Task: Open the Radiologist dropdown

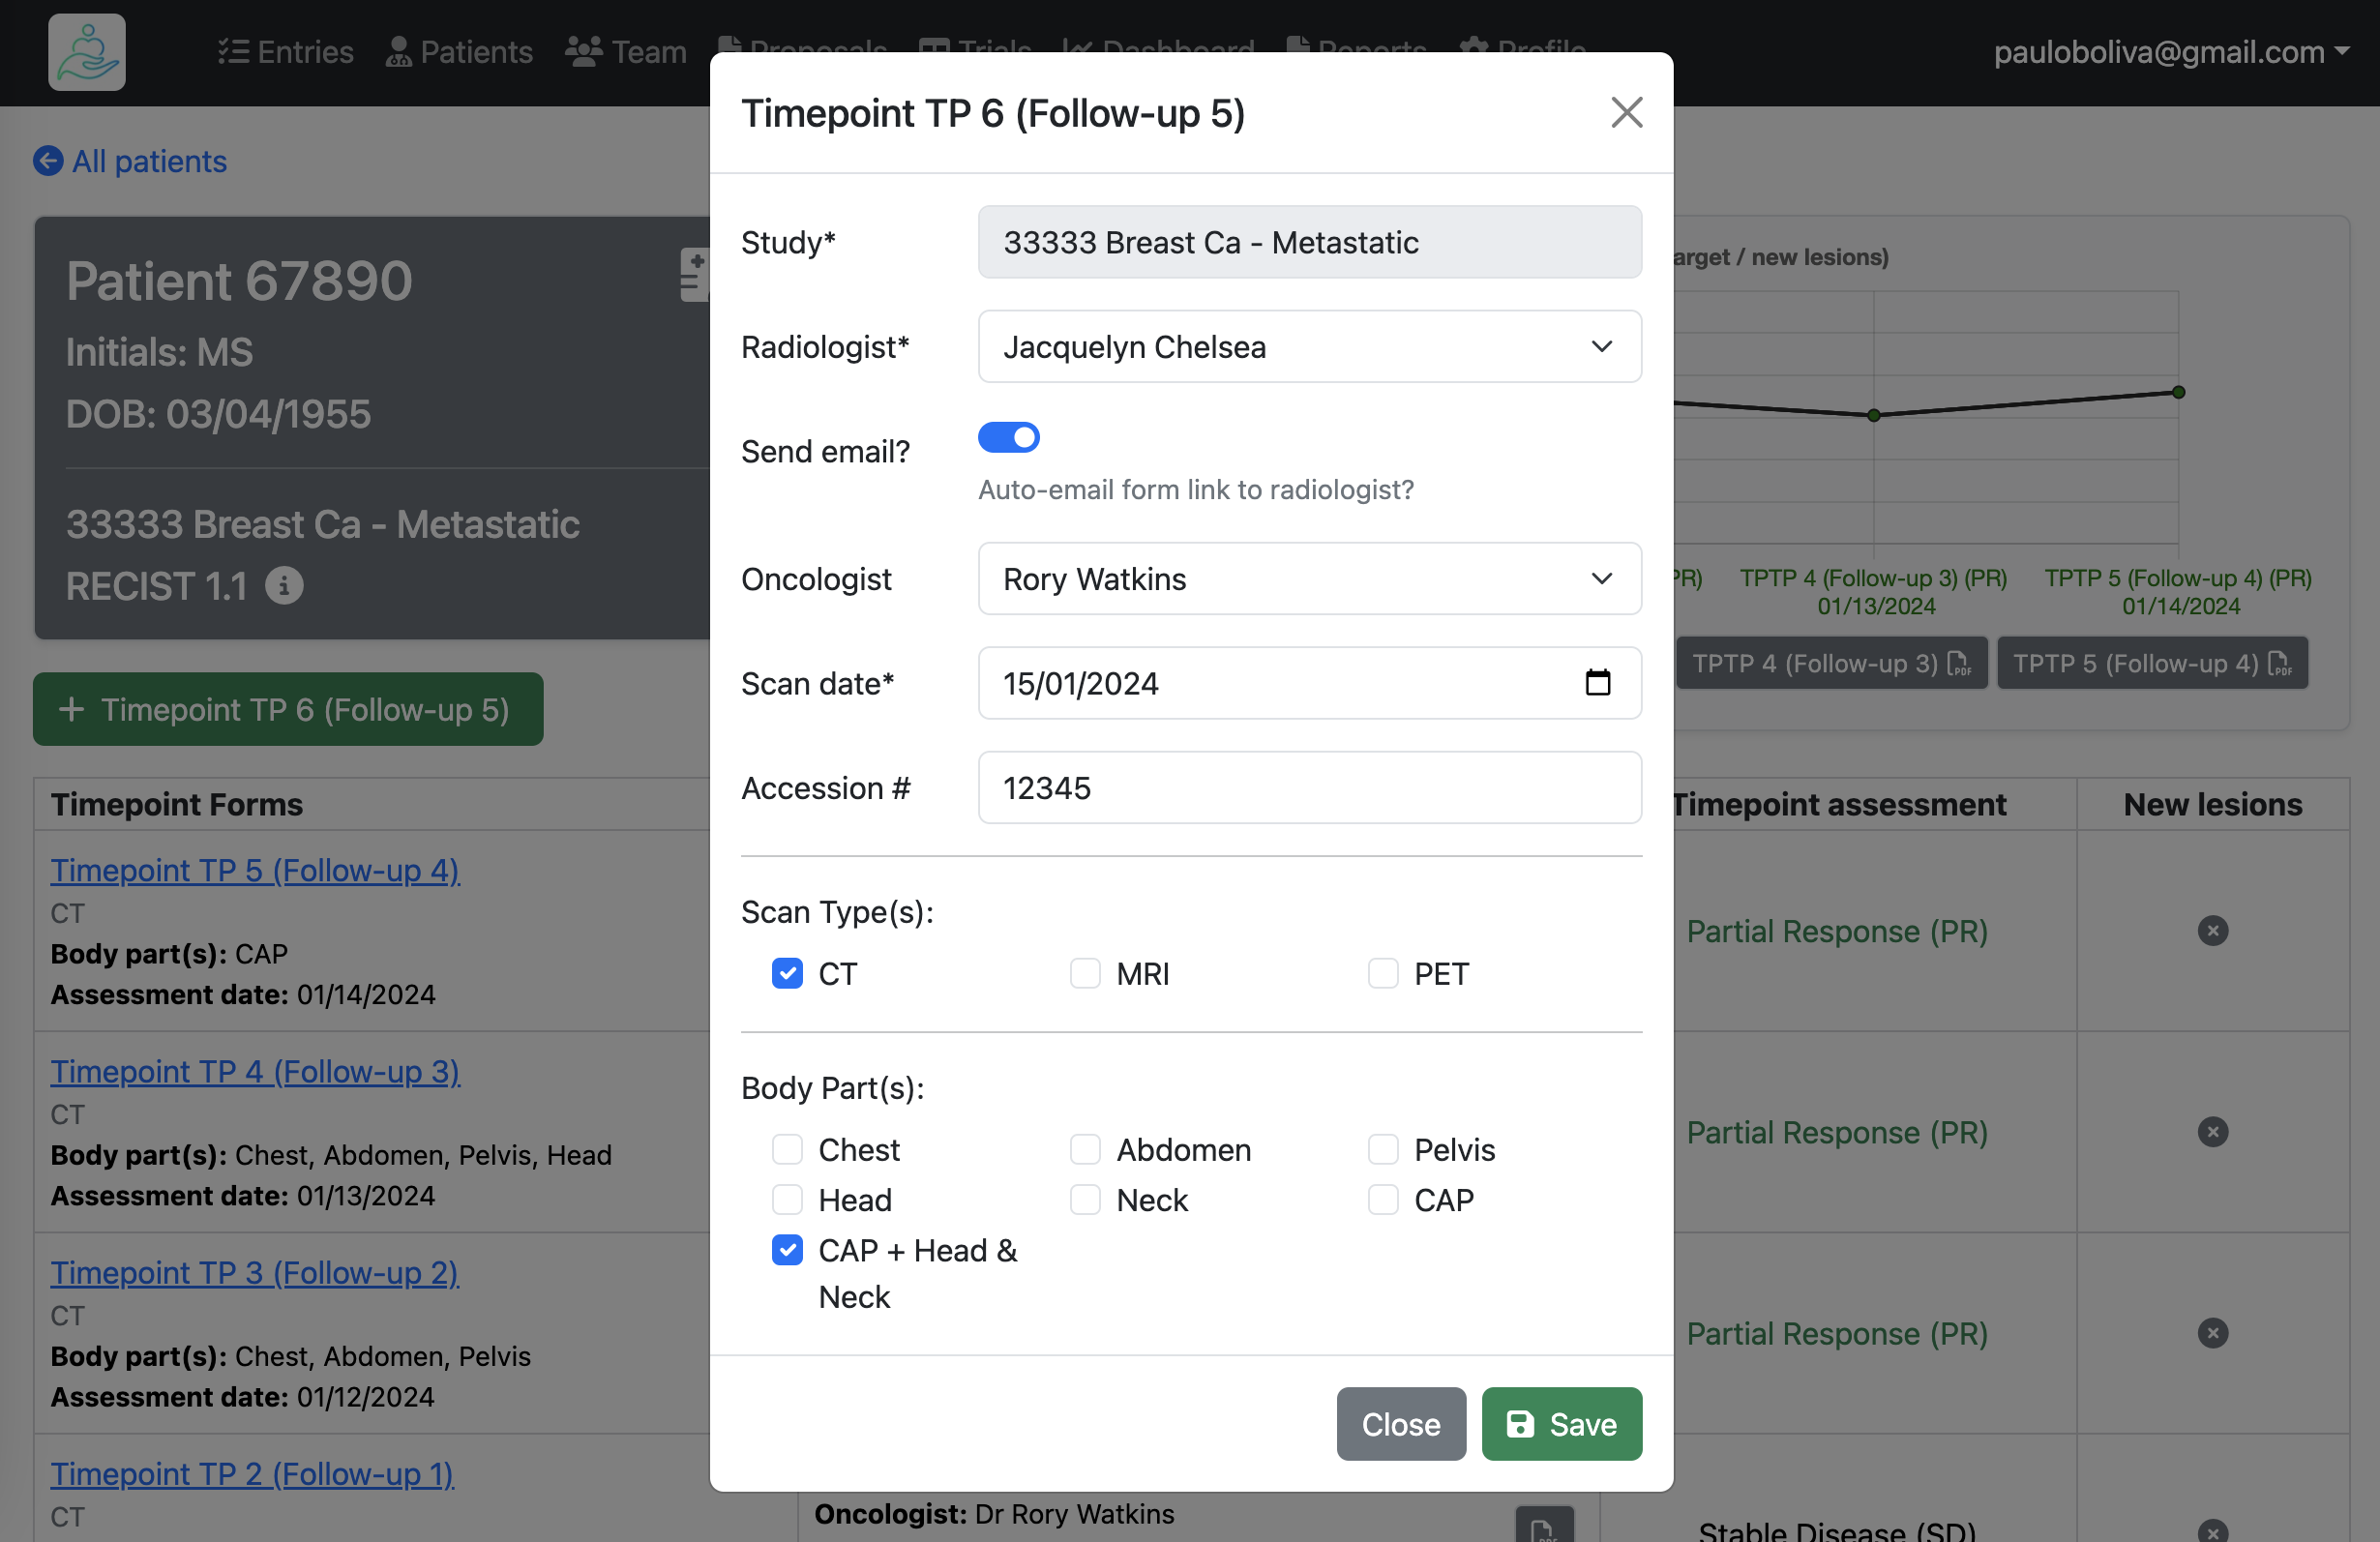Action: tap(1308, 347)
